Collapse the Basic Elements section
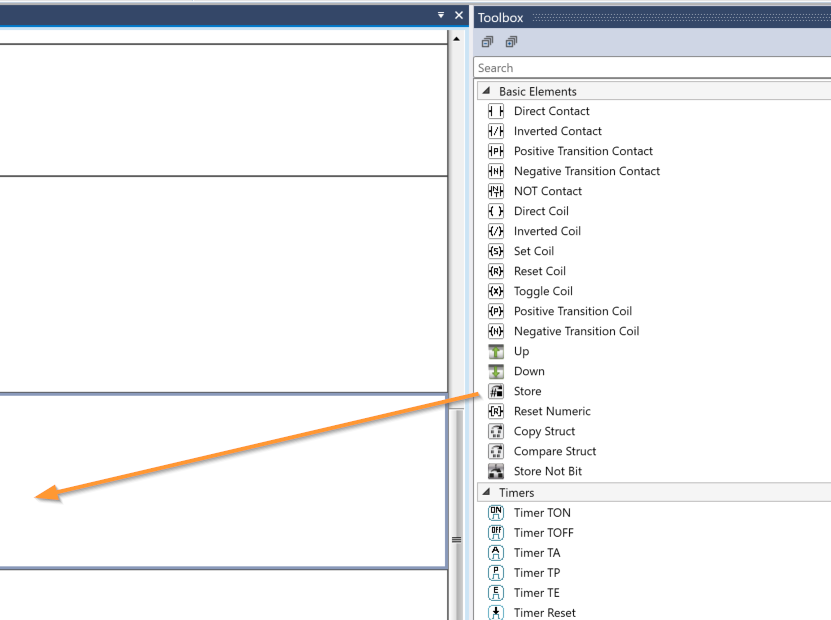The image size is (831, 620). pos(487,91)
